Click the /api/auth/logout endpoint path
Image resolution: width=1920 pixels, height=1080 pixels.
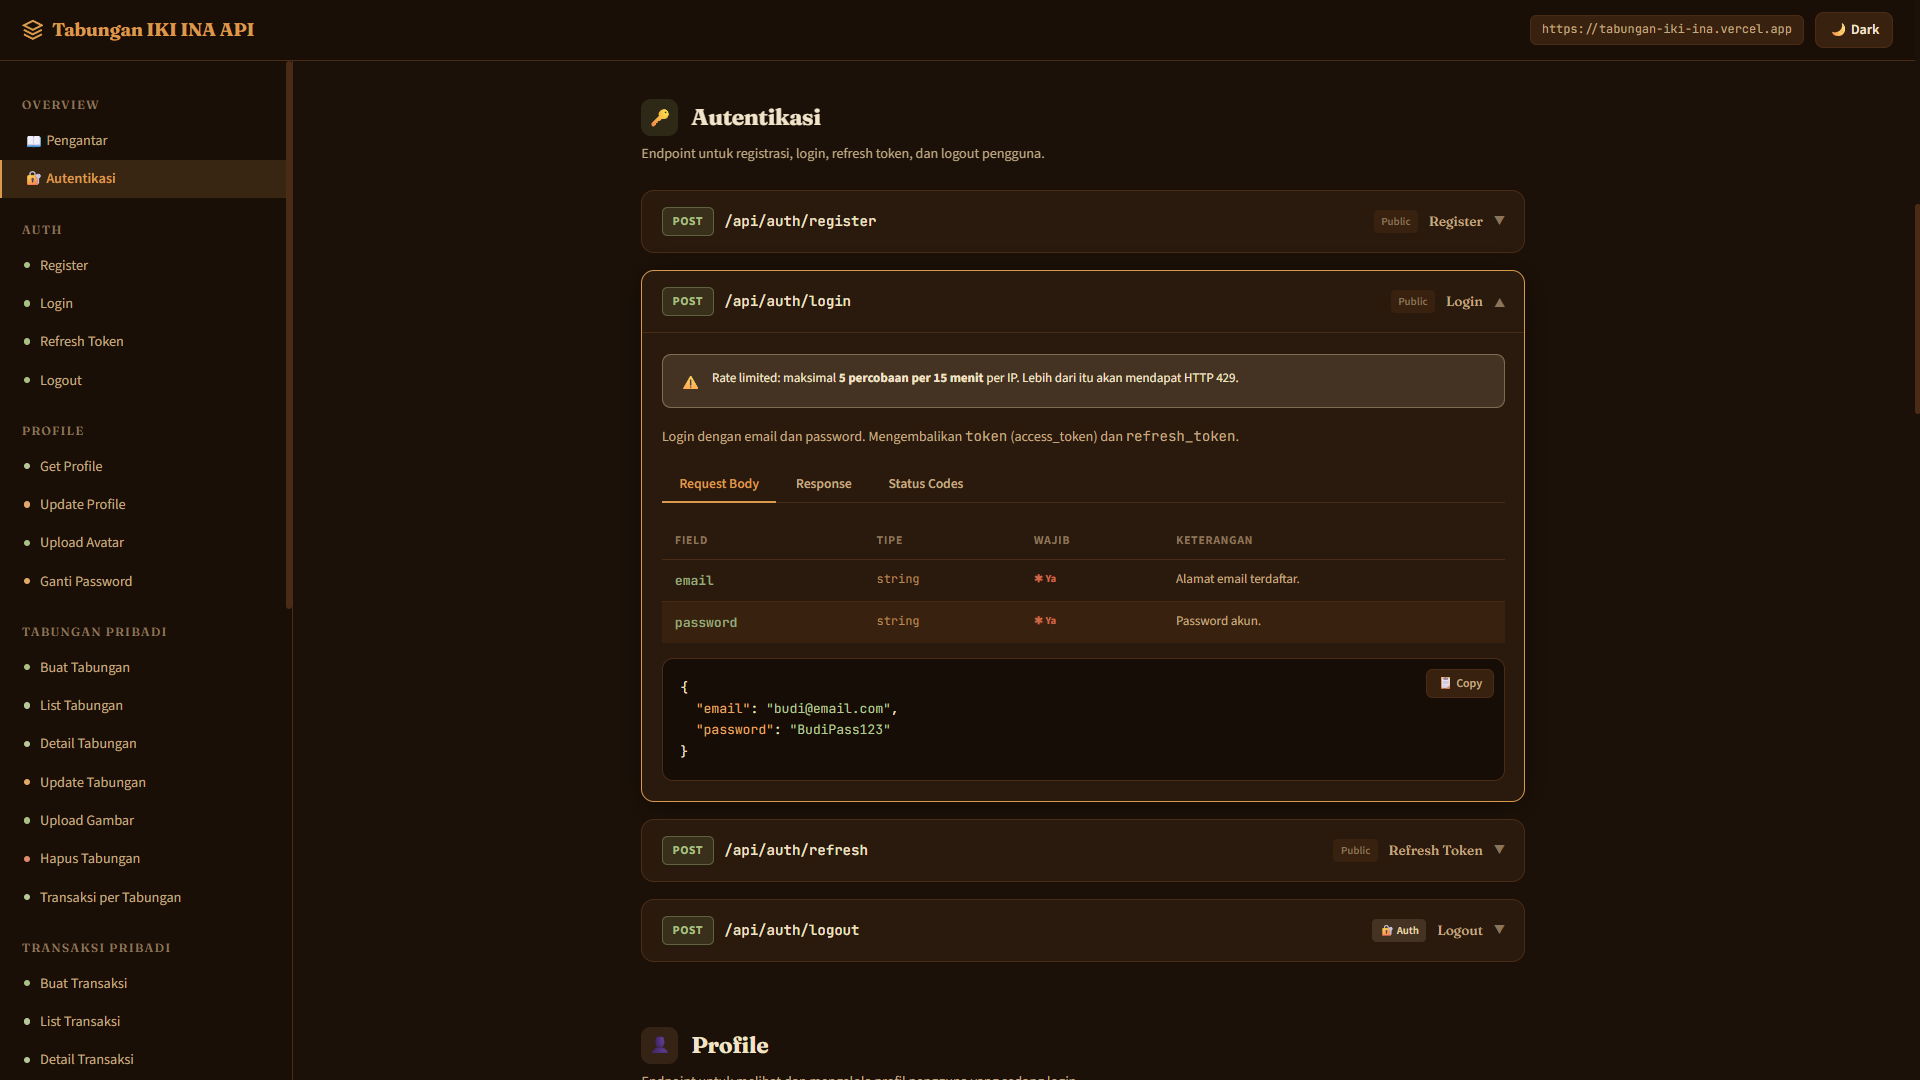(792, 930)
